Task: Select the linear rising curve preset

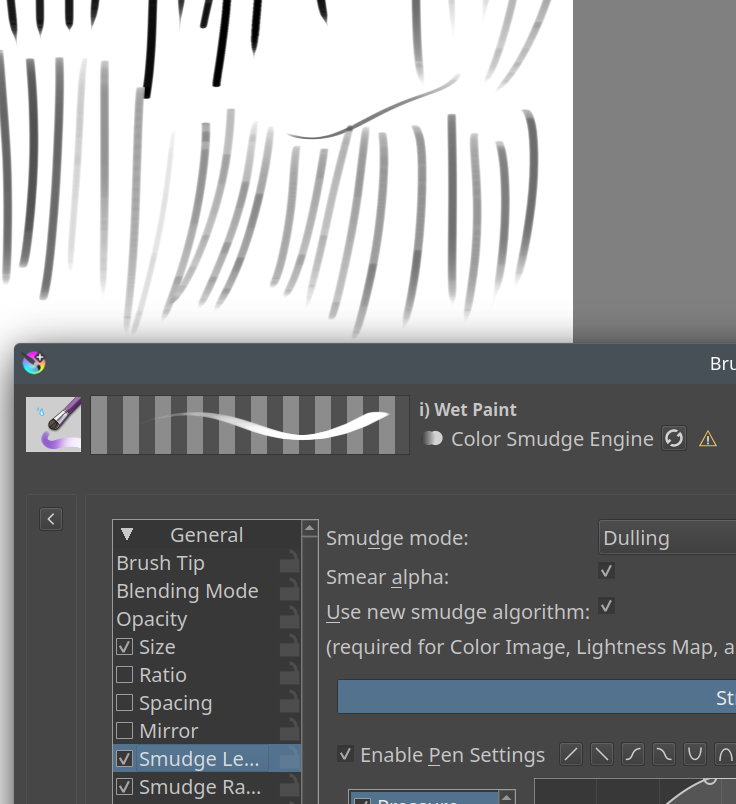Action: click(571, 754)
